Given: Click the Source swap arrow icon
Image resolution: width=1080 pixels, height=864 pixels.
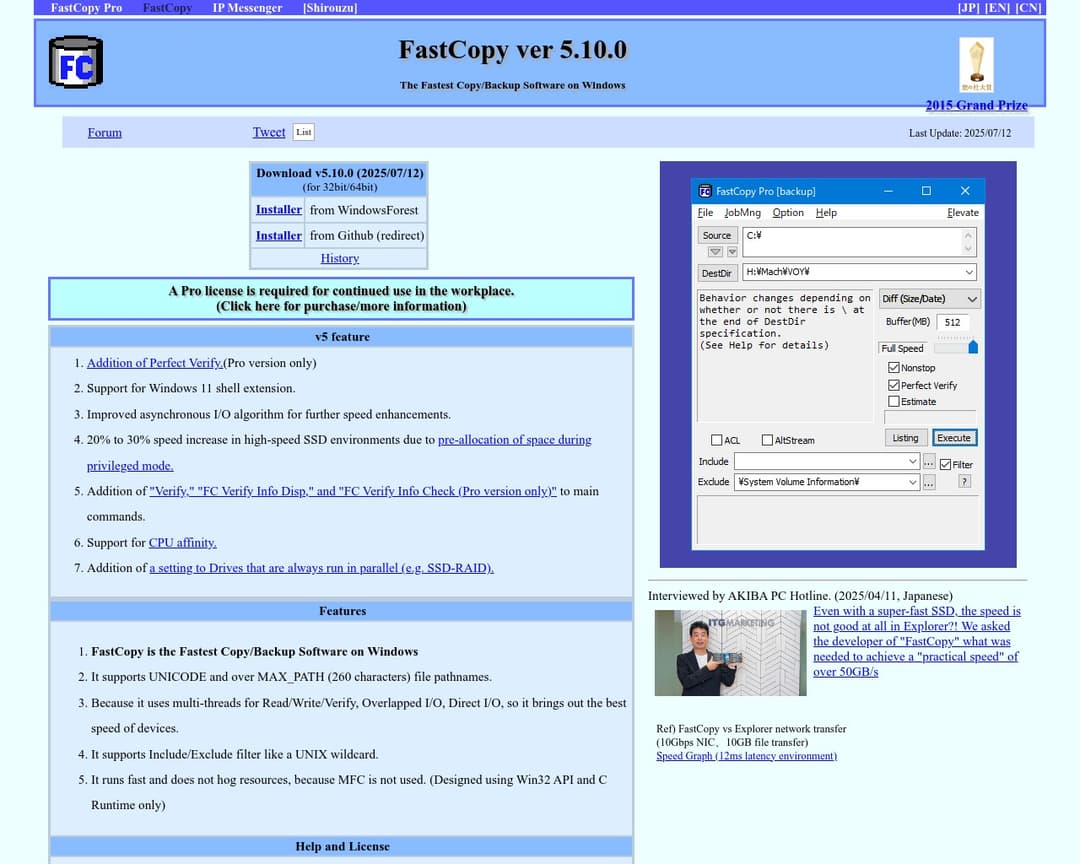Looking at the screenshot, I should [716, 251].
